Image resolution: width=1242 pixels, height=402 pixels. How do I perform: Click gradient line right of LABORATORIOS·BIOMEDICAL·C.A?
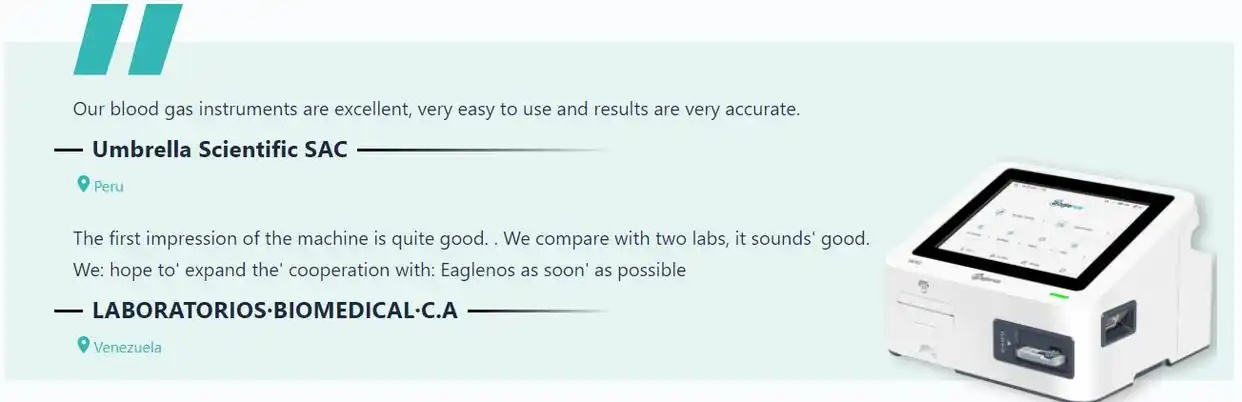(539, 311)
